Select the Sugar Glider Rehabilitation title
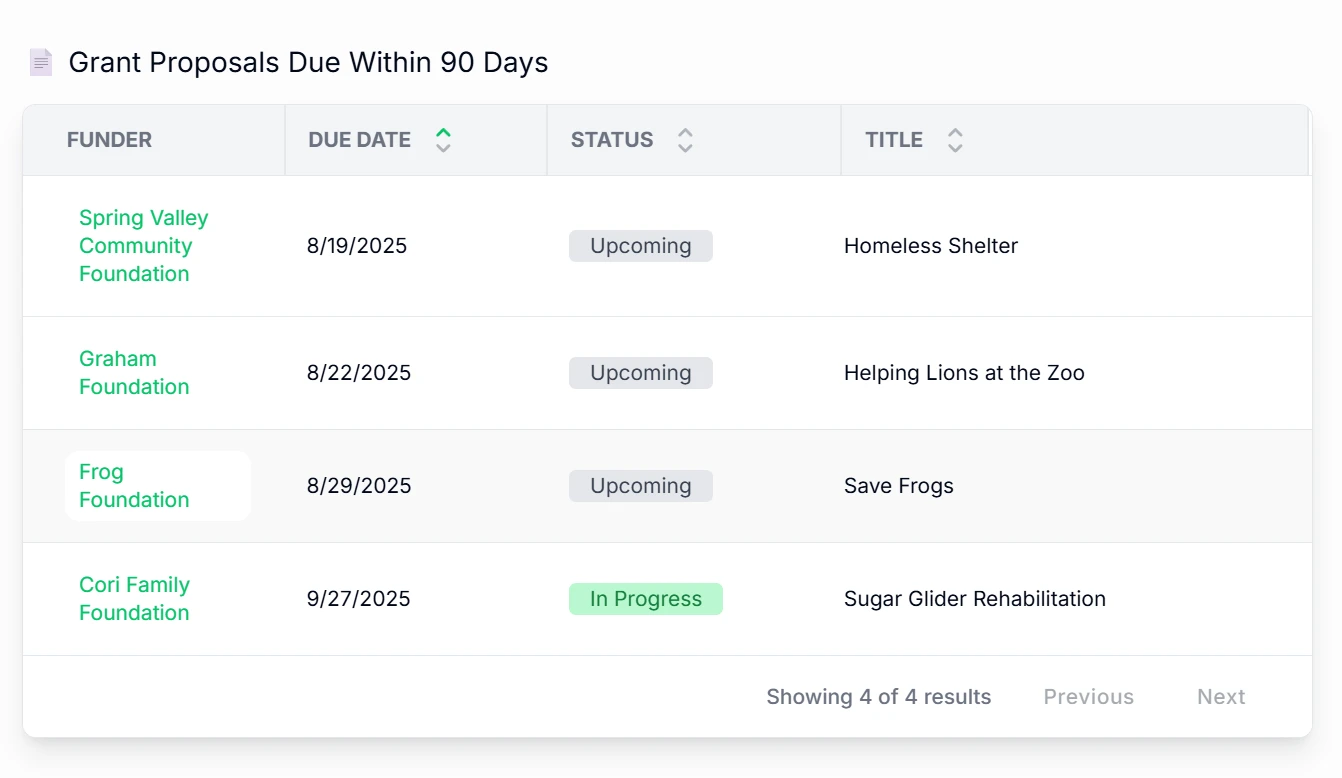The width and height of the screenshot is (1342, 778). (974, 599)
